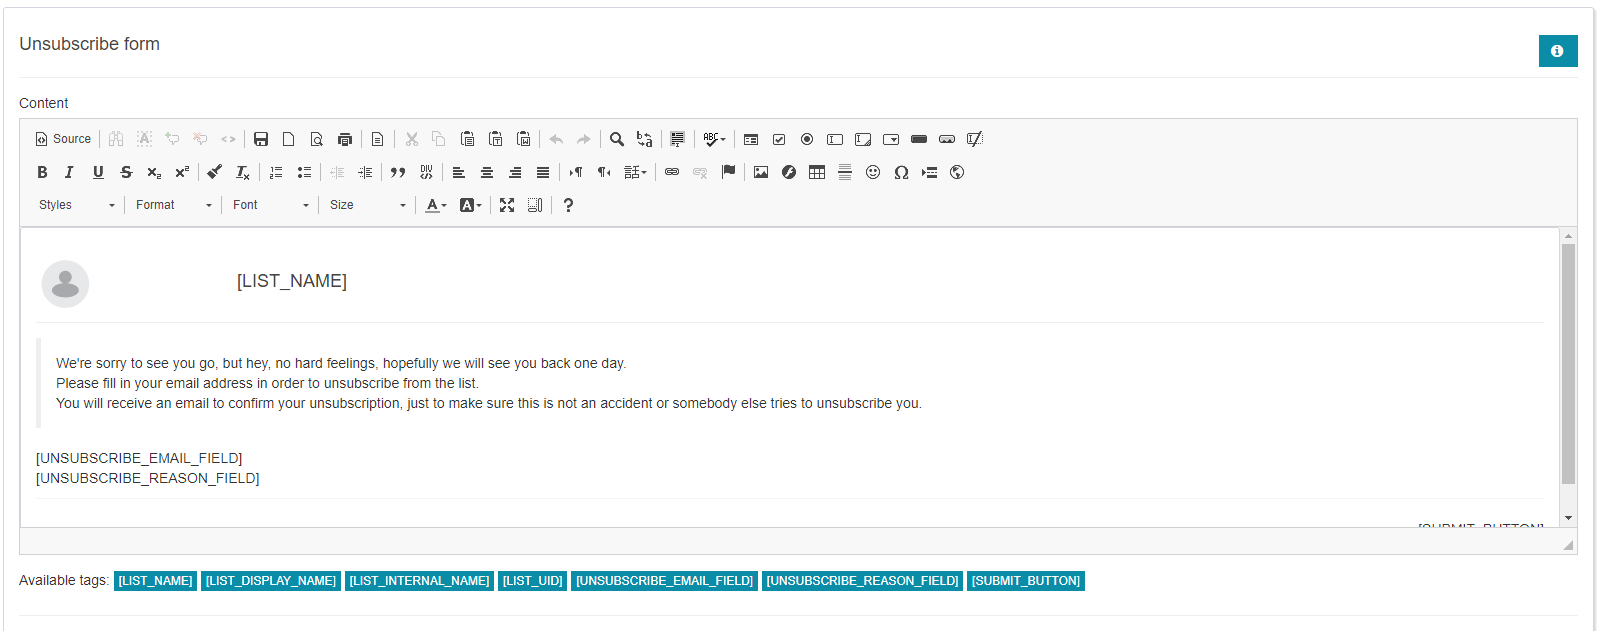Image resolution: width=1602 pixels, height=631 pixels.
Task: Open the Background Color picker
Action: 471,205
